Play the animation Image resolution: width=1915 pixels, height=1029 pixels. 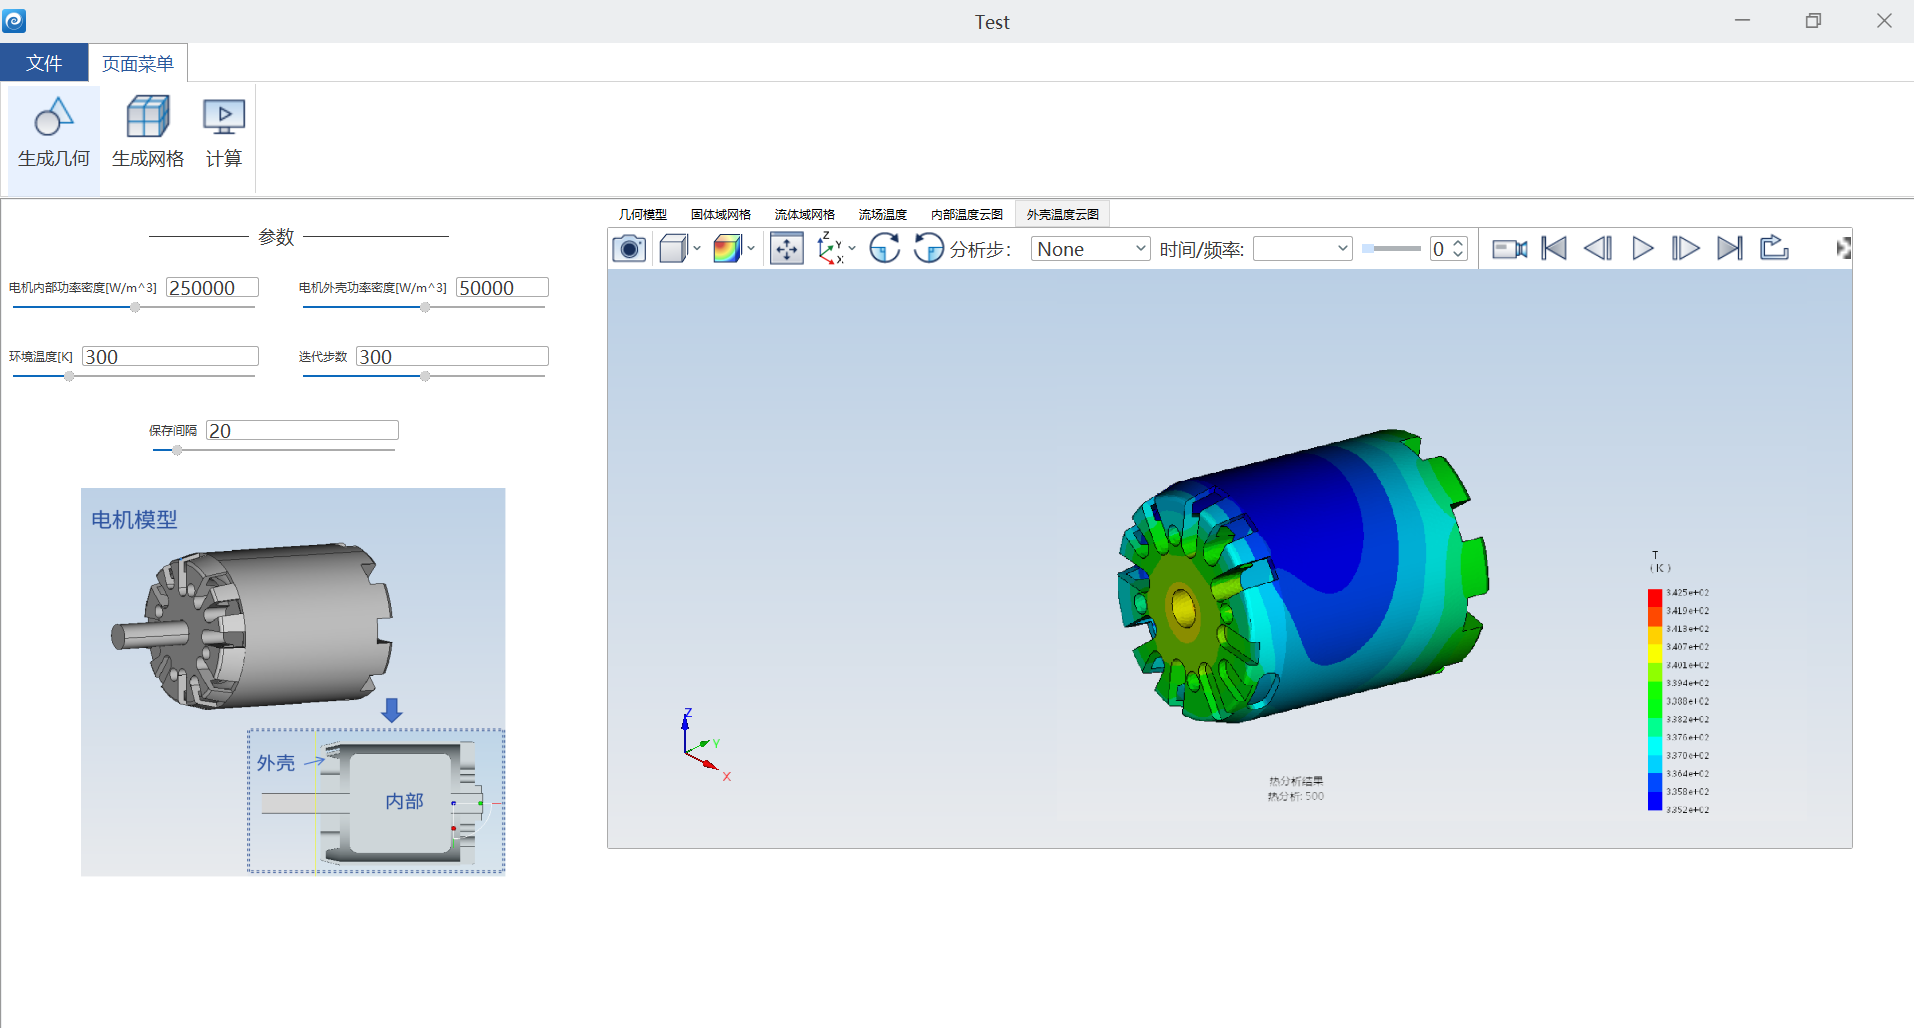[x=1642, y=248]
